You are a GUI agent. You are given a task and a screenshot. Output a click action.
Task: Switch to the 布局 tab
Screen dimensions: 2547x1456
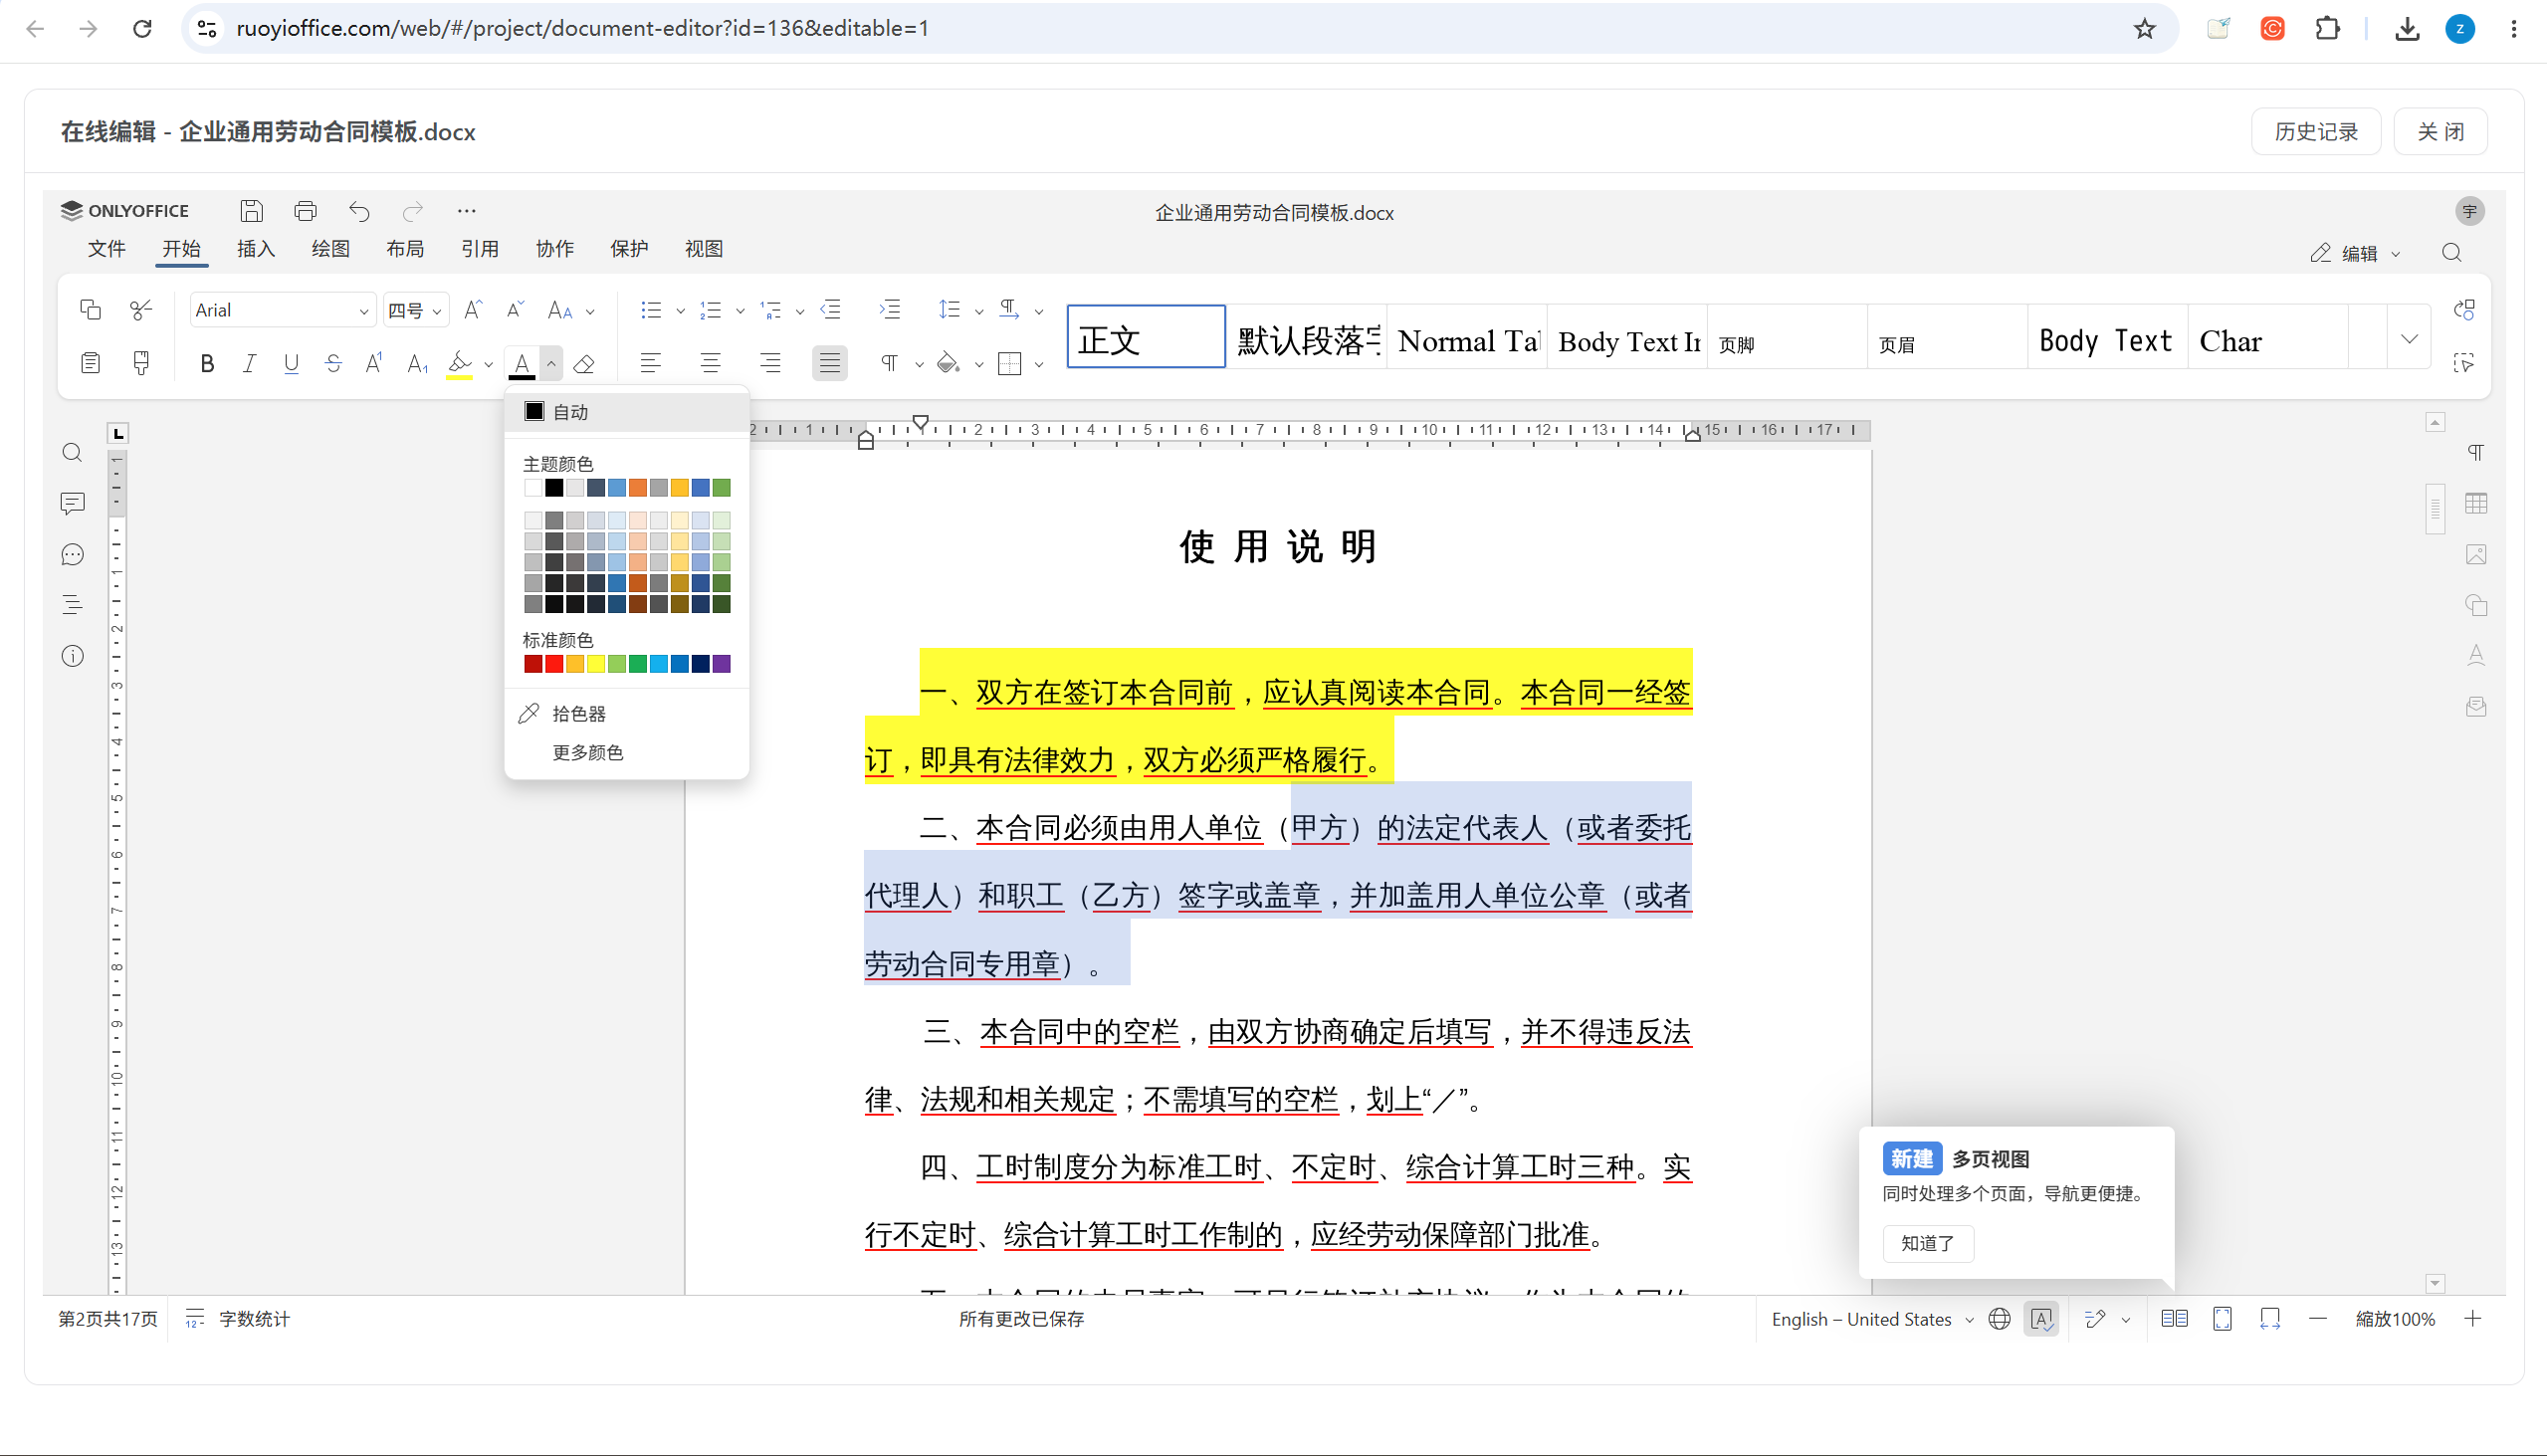[405, 249]
